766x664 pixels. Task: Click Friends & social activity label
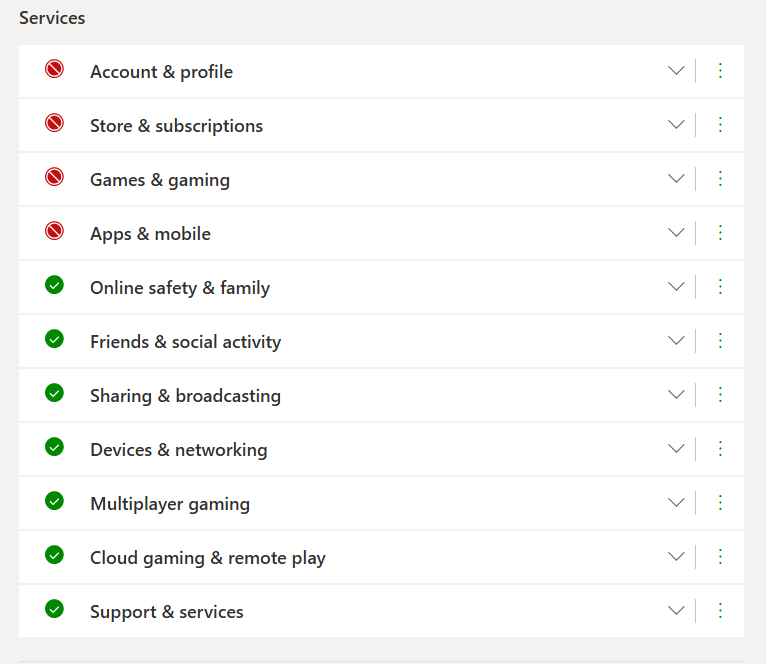pos(186,342)
